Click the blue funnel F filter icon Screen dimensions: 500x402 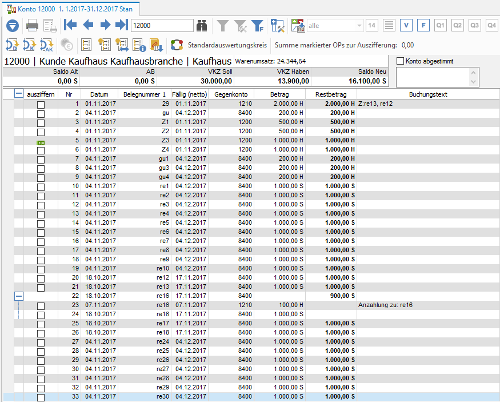click(258, 26)
